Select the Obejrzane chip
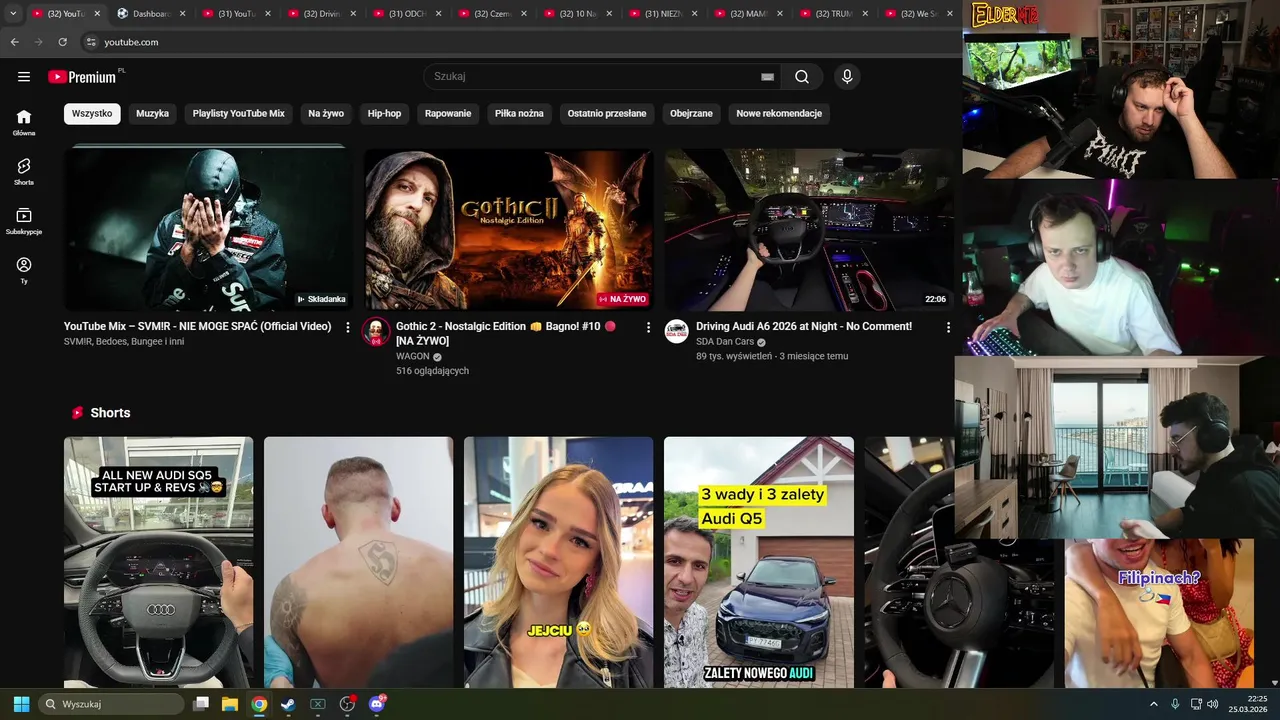Screen dimensions: 1280x720 coord(691,114)
